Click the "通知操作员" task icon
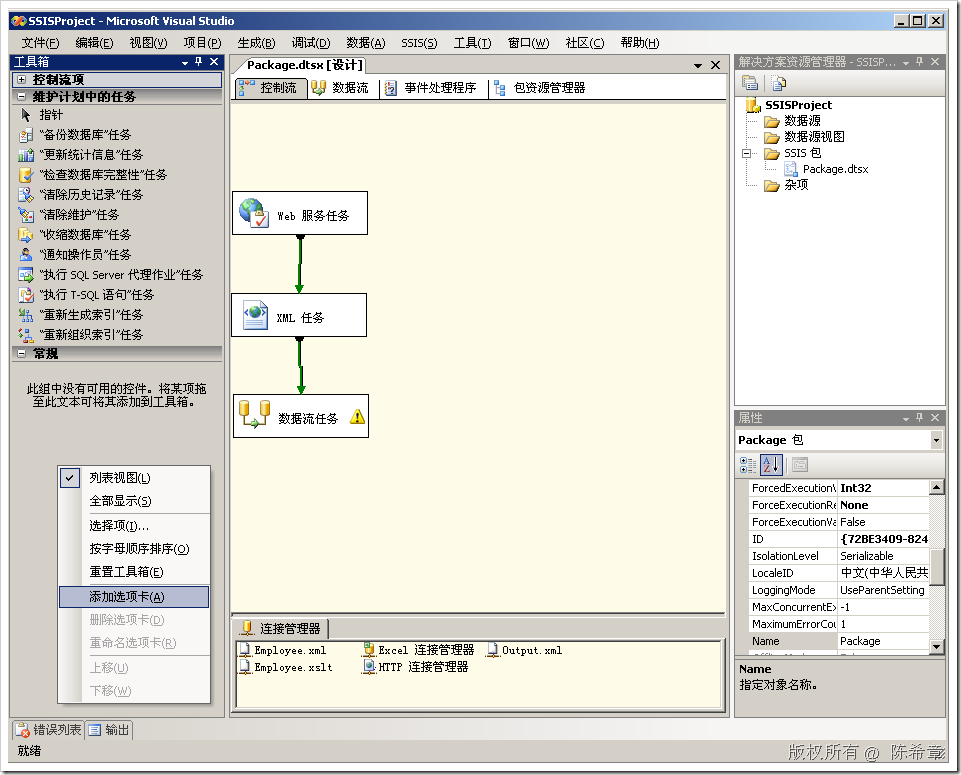961x775 pixels. [26, 255]
